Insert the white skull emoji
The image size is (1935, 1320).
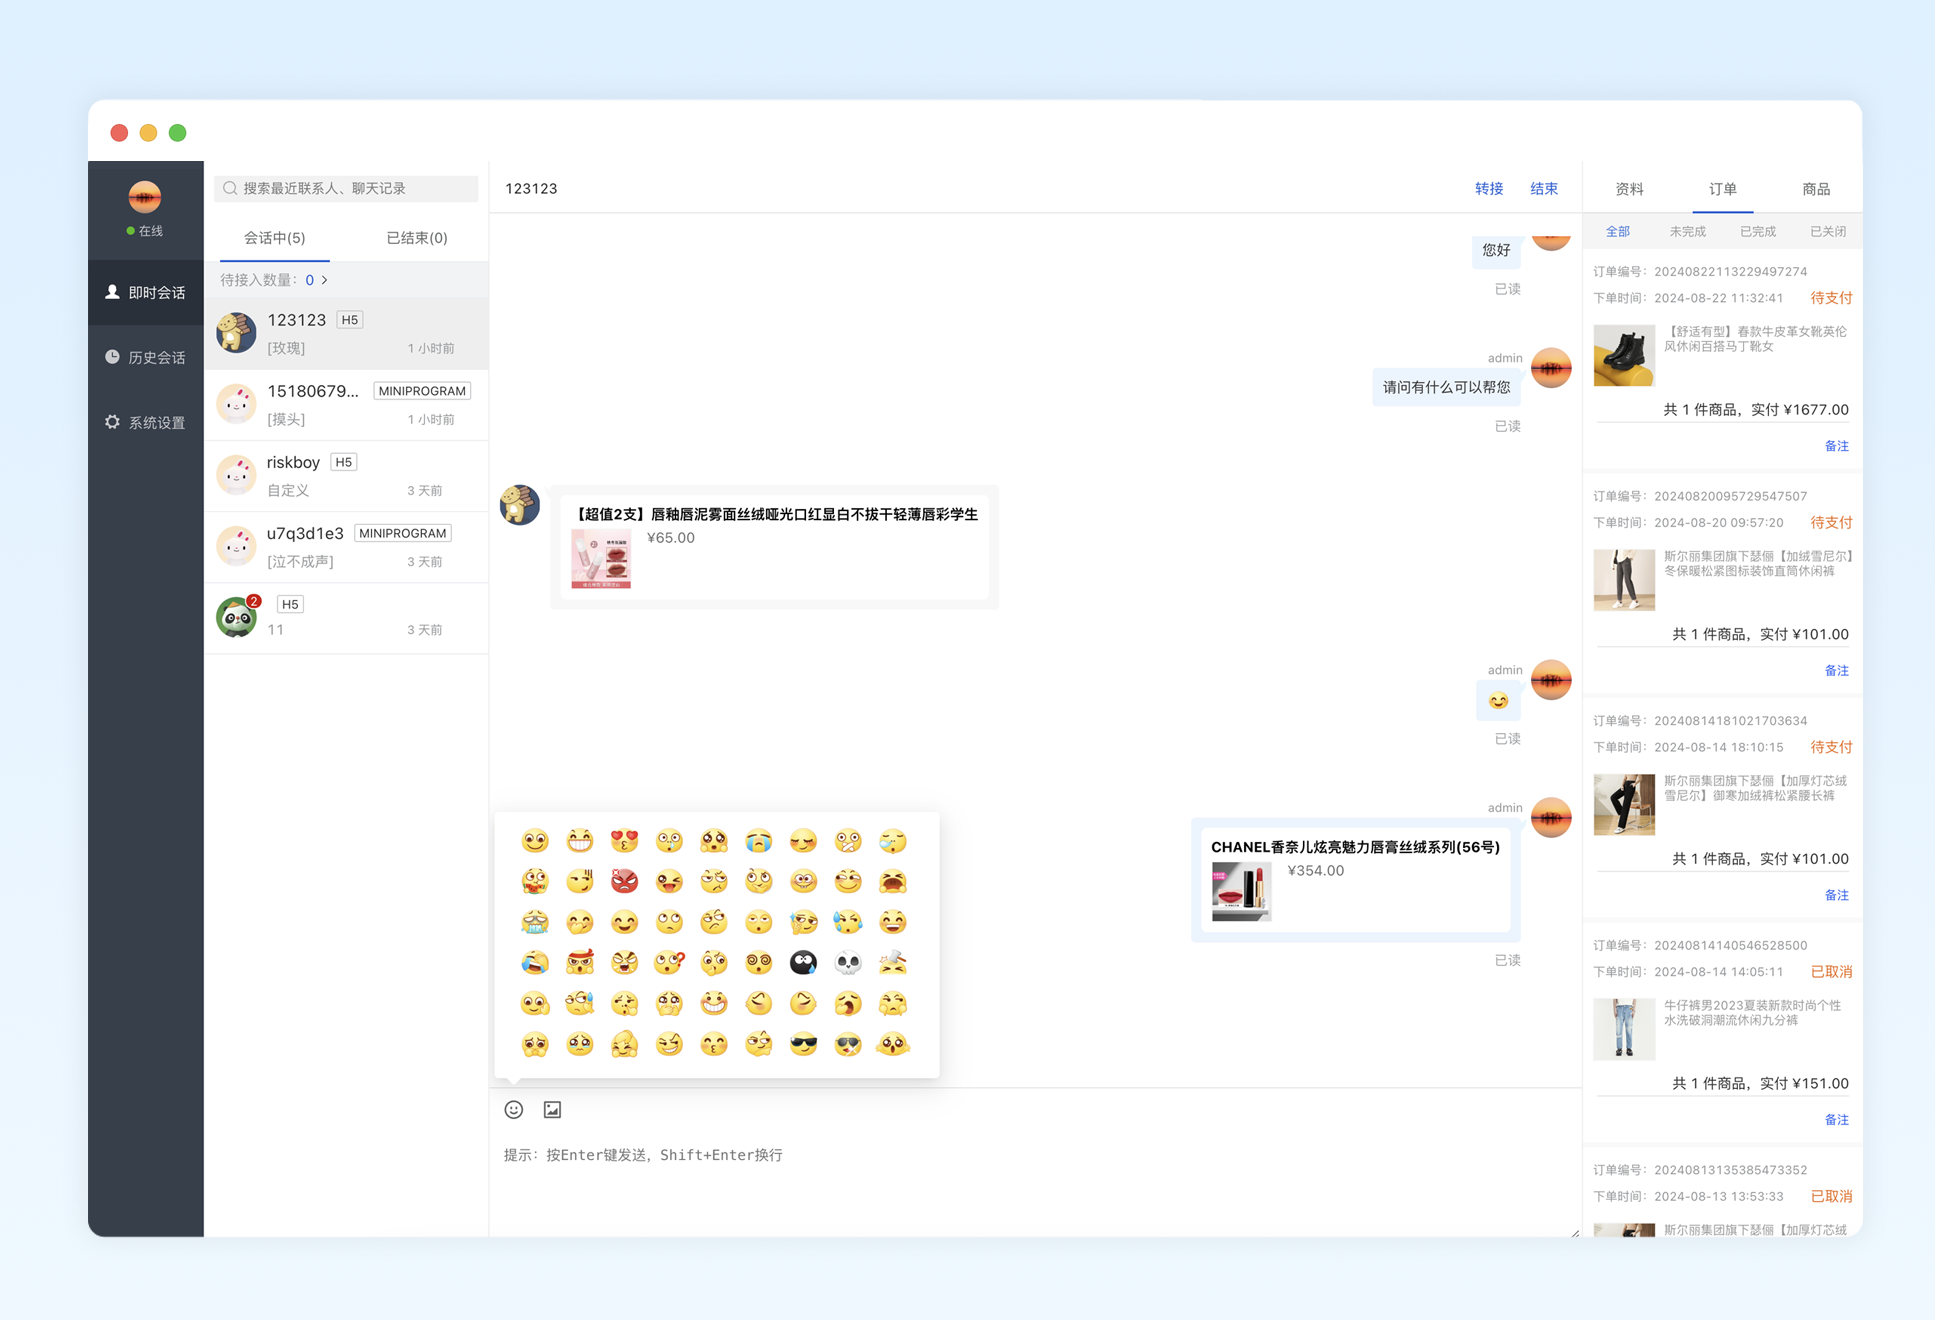point(848,963)
